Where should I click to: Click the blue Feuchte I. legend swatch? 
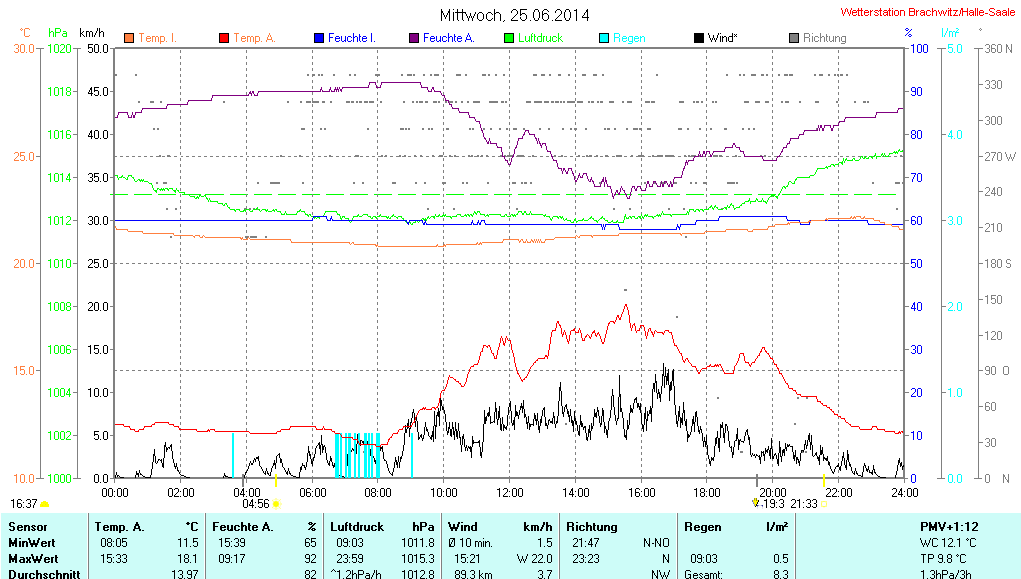[x=319, y=38]
